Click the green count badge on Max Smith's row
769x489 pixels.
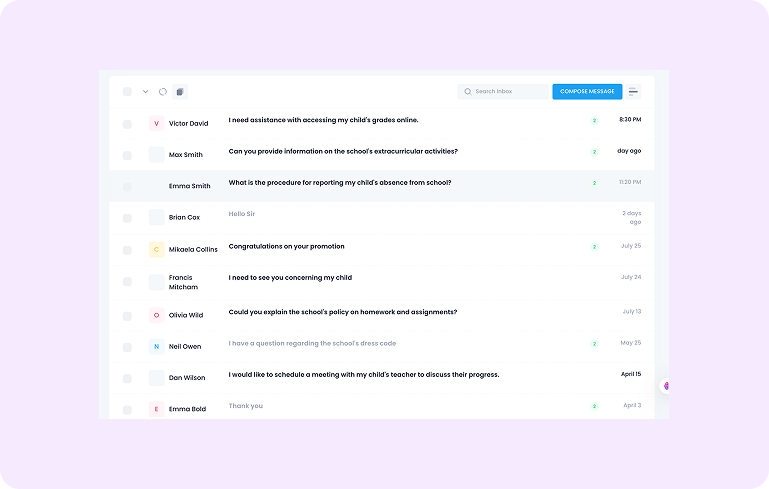click(594, 152)
